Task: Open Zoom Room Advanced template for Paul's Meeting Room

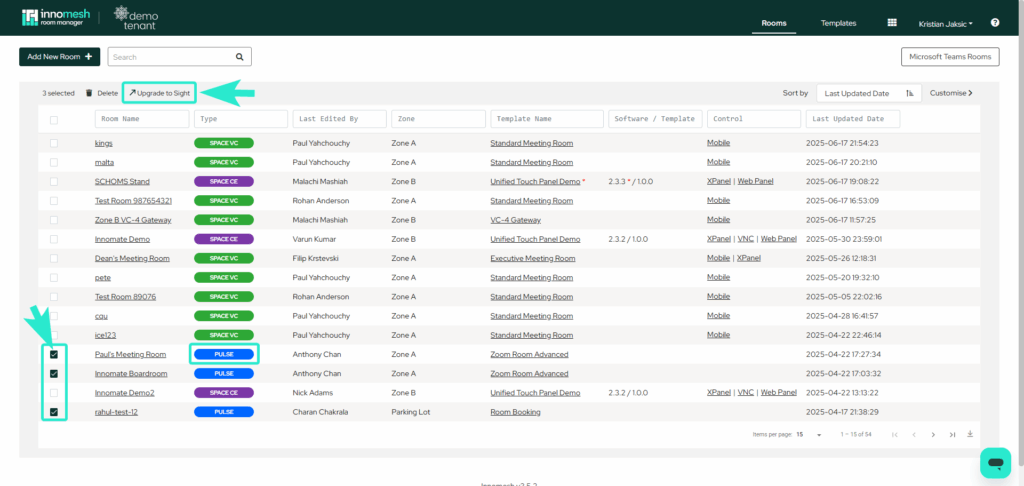Action: (529, 355)
